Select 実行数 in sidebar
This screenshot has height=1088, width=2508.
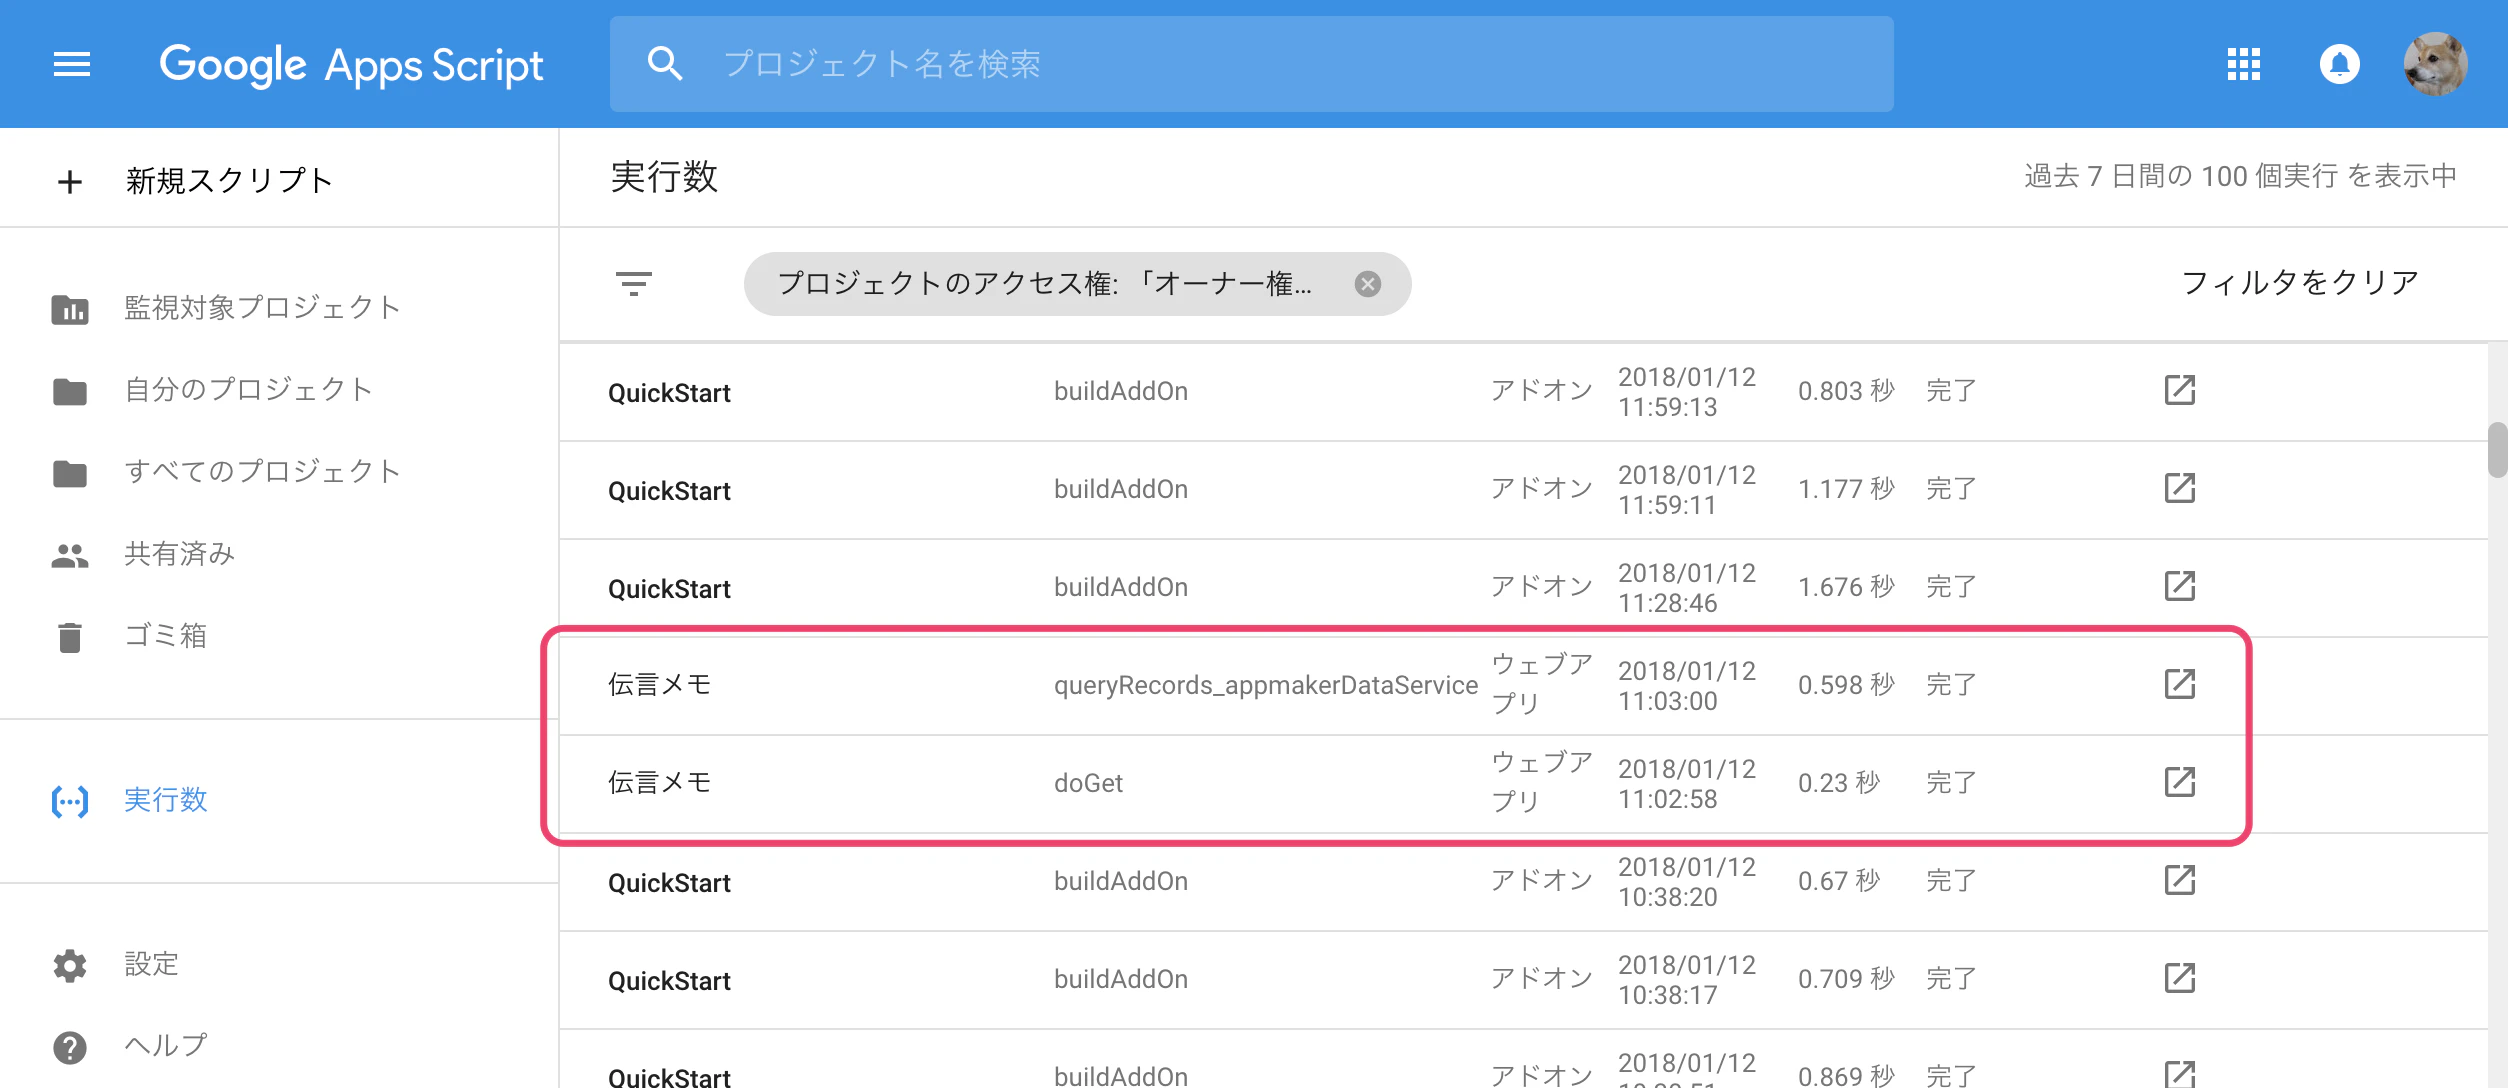pos(165,800)
